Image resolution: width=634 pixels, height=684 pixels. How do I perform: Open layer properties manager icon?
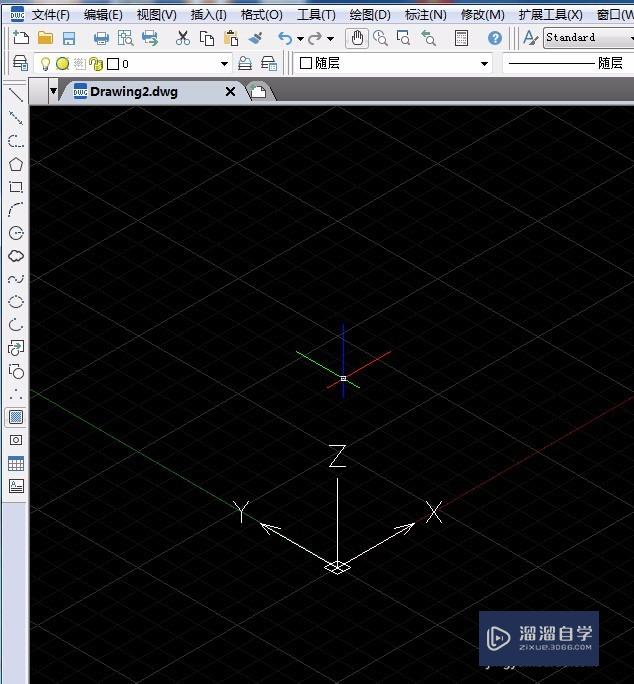pyautogui.click(x=20, y=63)
